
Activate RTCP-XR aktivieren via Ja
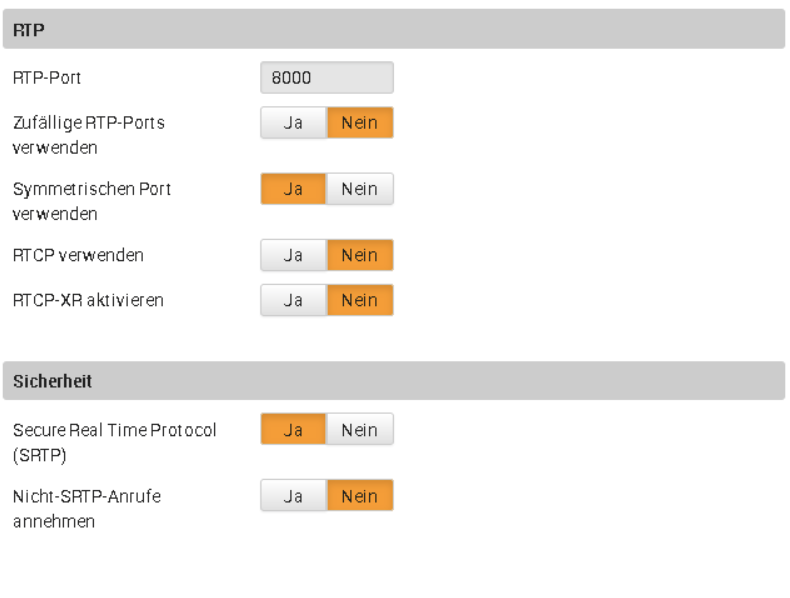[293, 300]
